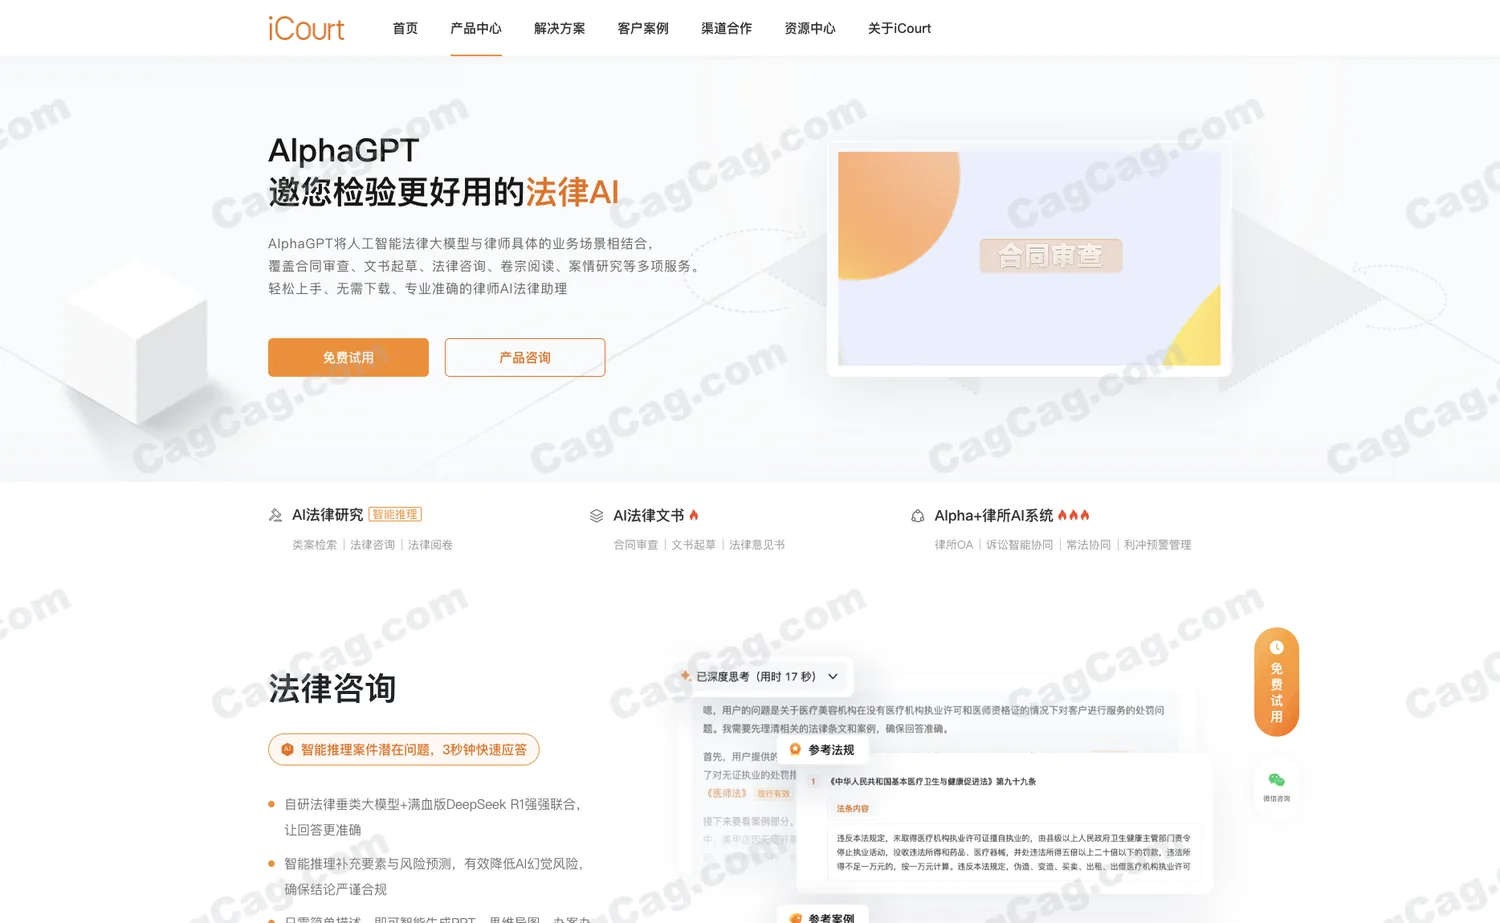The image size is (1500, 923).
Task: Open the 法律阅卷 link
Action: click(x=430, y=545)
